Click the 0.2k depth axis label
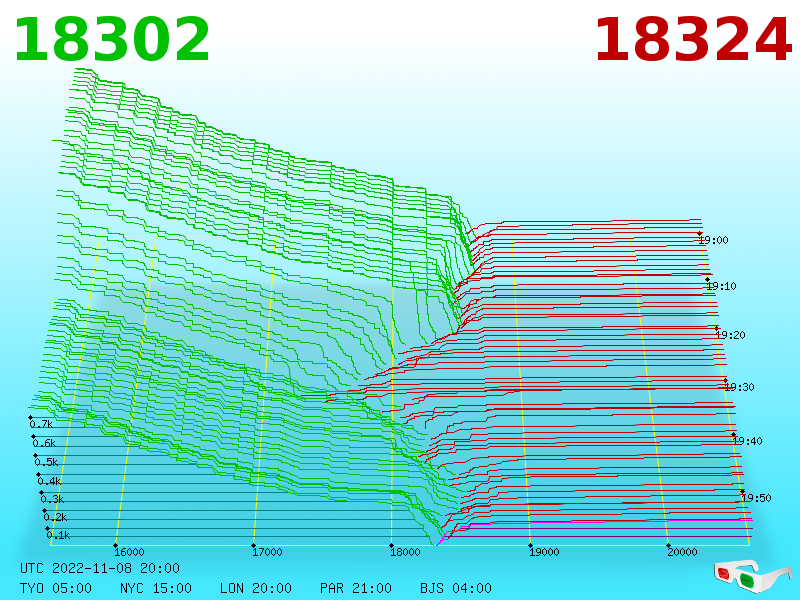This screenshot has width=800, height=600. tap(55, 517)
